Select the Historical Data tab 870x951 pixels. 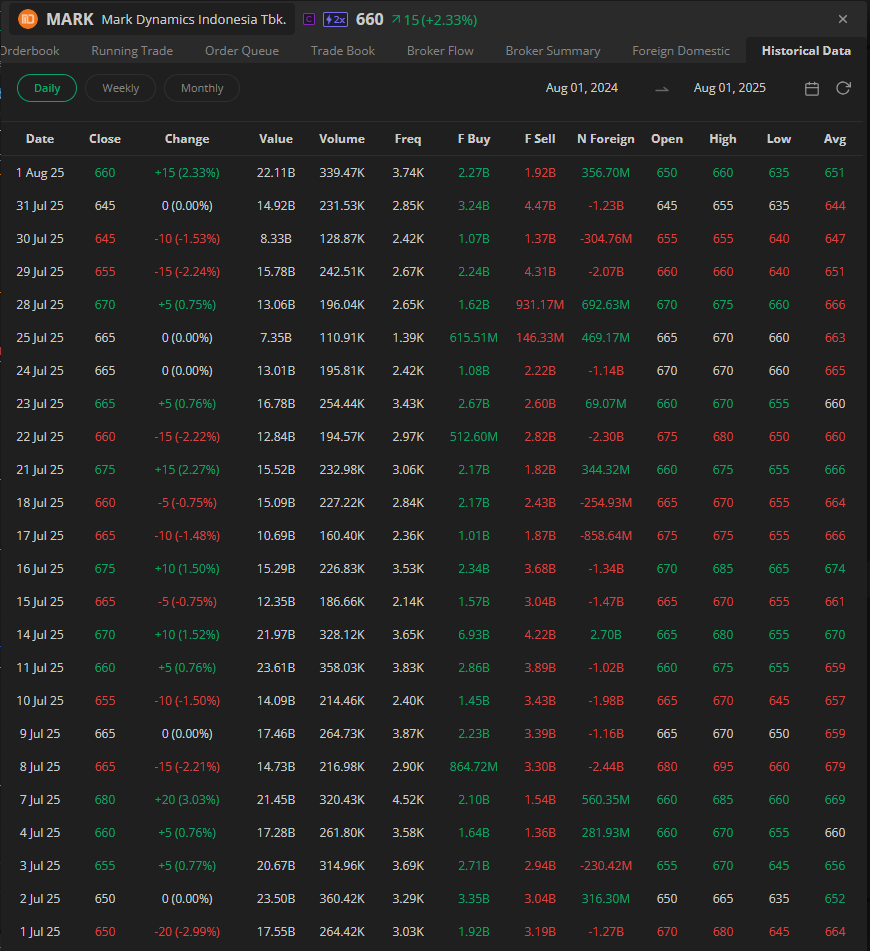(806, 51)
